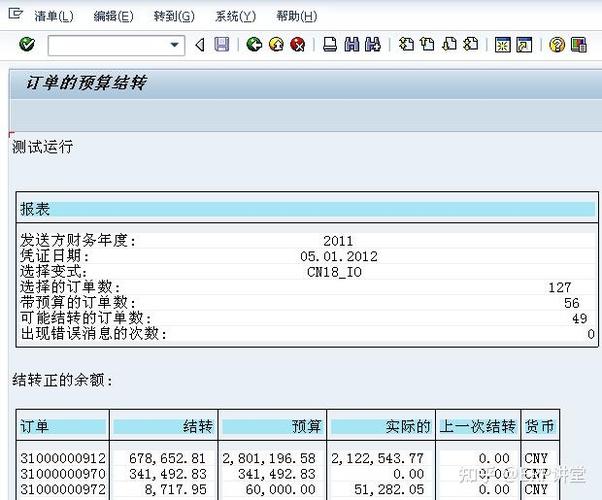This screenshot has height=500, width=602.
Task: Open the command field dropdown arrow
Action: coord(174,45)
